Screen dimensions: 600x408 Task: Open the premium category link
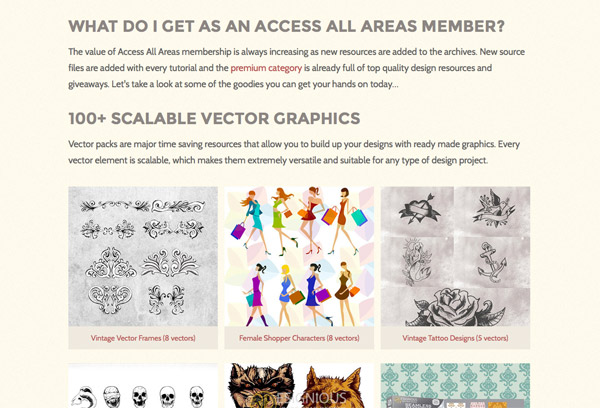(266, 68)
